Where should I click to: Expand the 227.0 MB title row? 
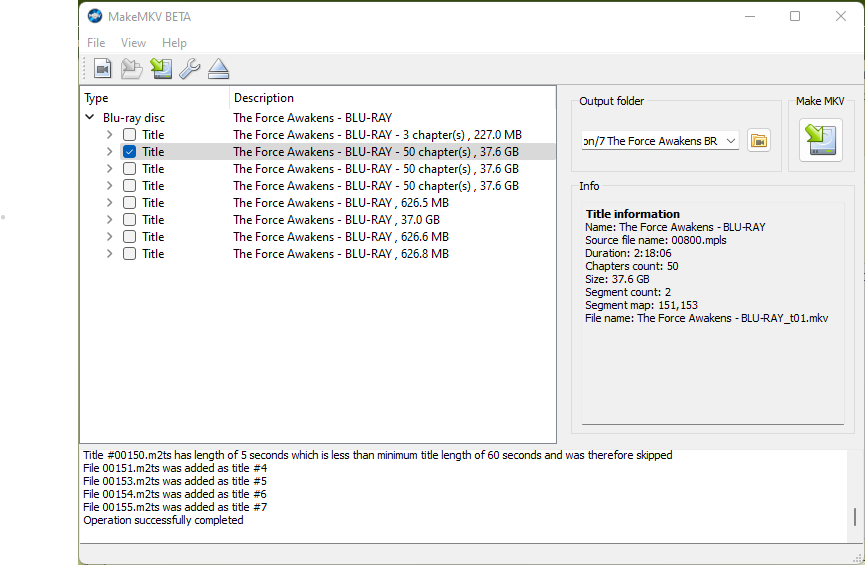(109, 135)
